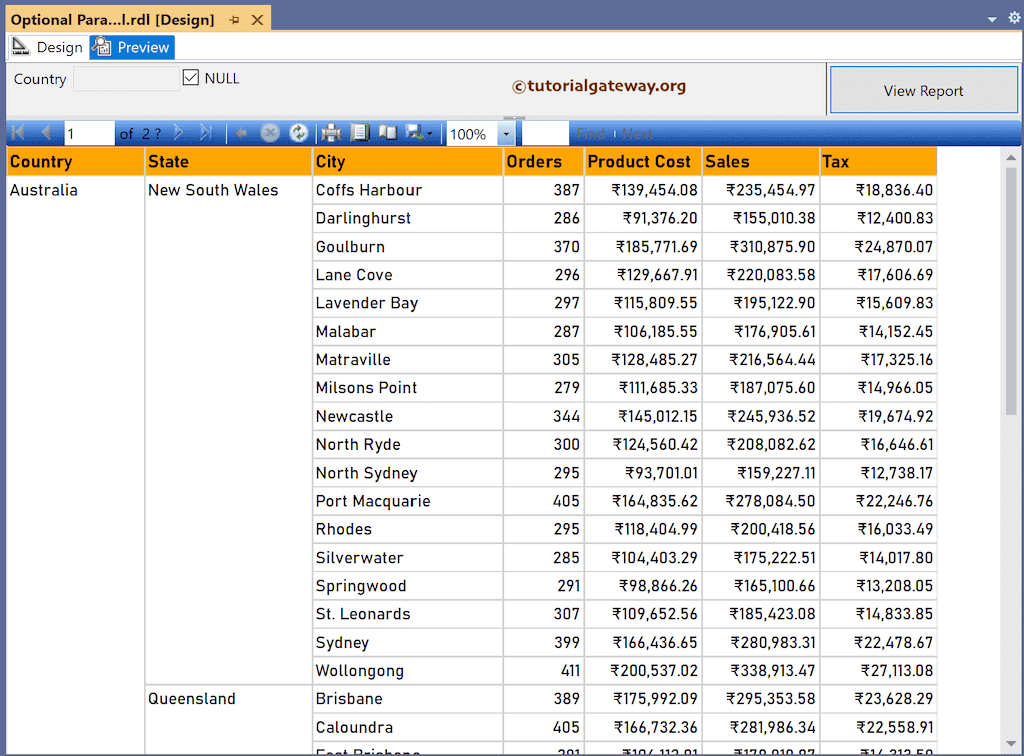Open the zoom percentage dropdown
The height and width of the screenshot is (756, 1024).
click(x=506, y=133)
